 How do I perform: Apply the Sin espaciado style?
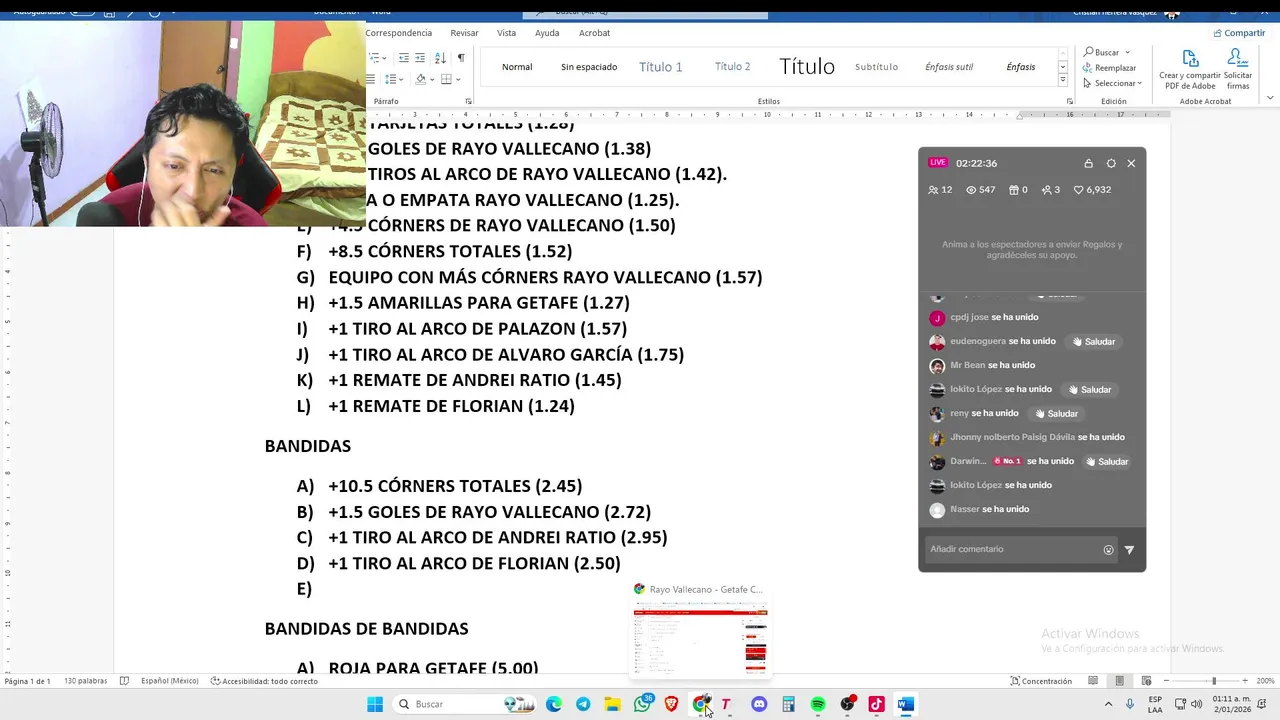(589, 67)
